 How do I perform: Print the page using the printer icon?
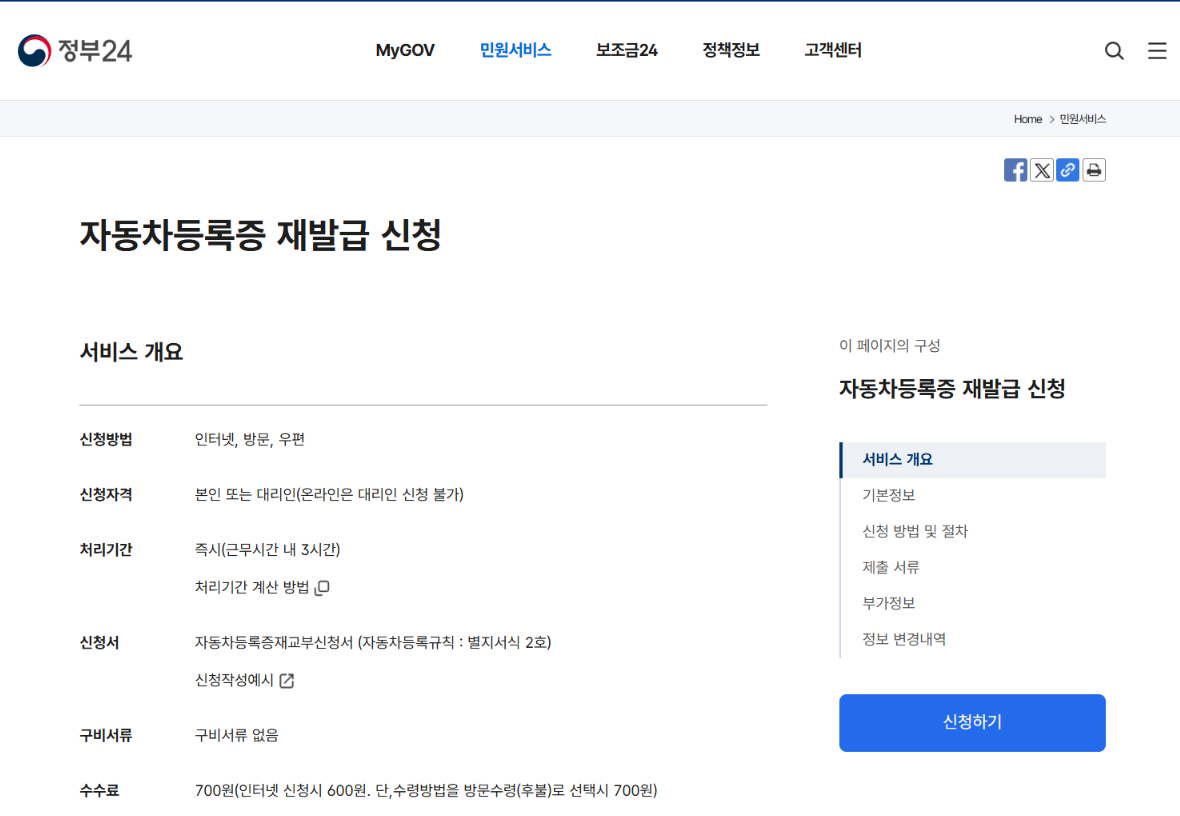1093,169
